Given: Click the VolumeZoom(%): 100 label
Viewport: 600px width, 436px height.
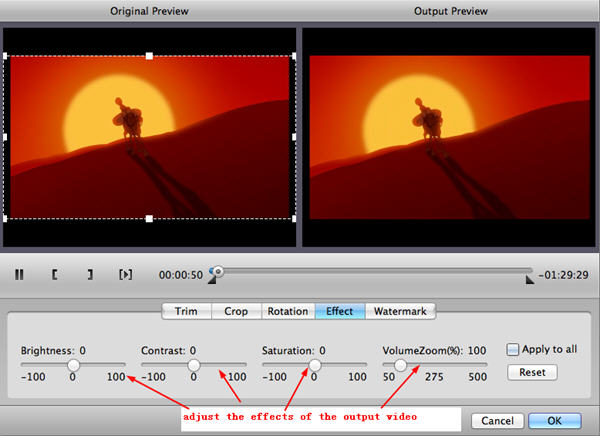Looking at the screenshot, I should (434, 351).
